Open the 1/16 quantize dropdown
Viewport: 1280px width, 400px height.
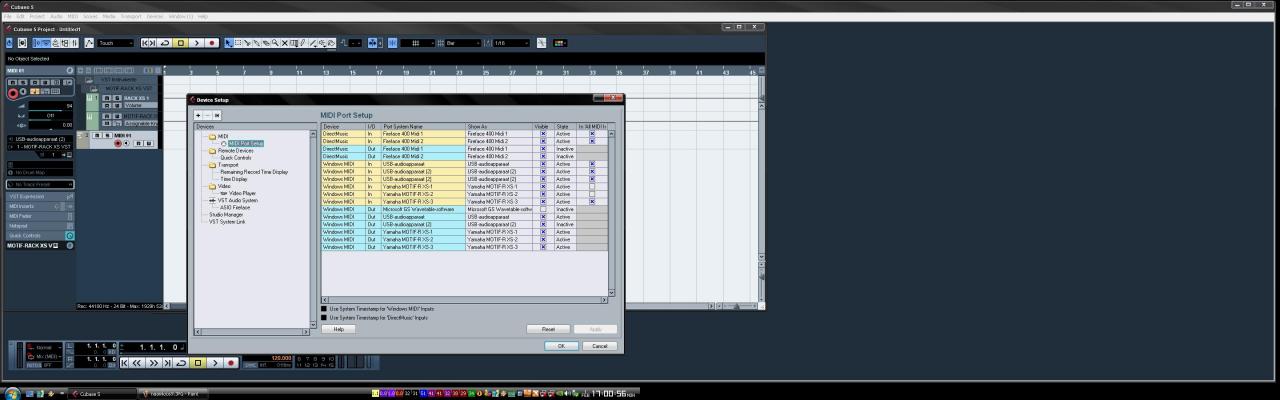(x=510, y=43)
